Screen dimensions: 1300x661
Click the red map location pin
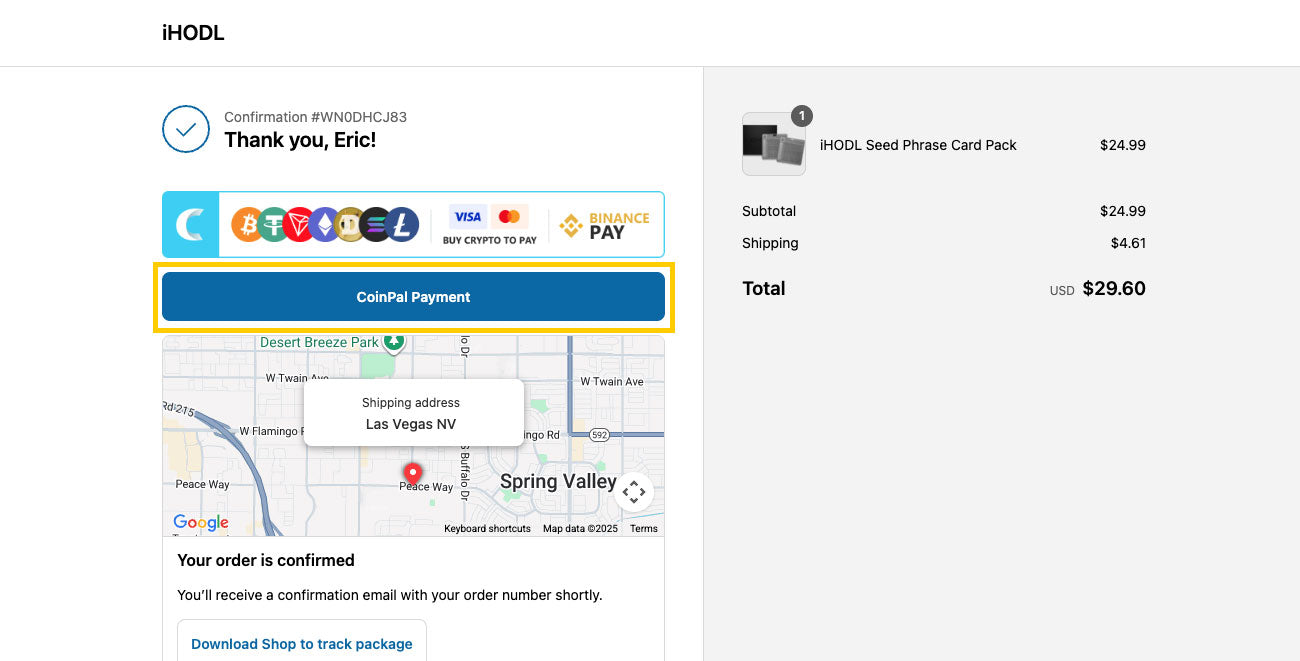(x=412, y=473)
